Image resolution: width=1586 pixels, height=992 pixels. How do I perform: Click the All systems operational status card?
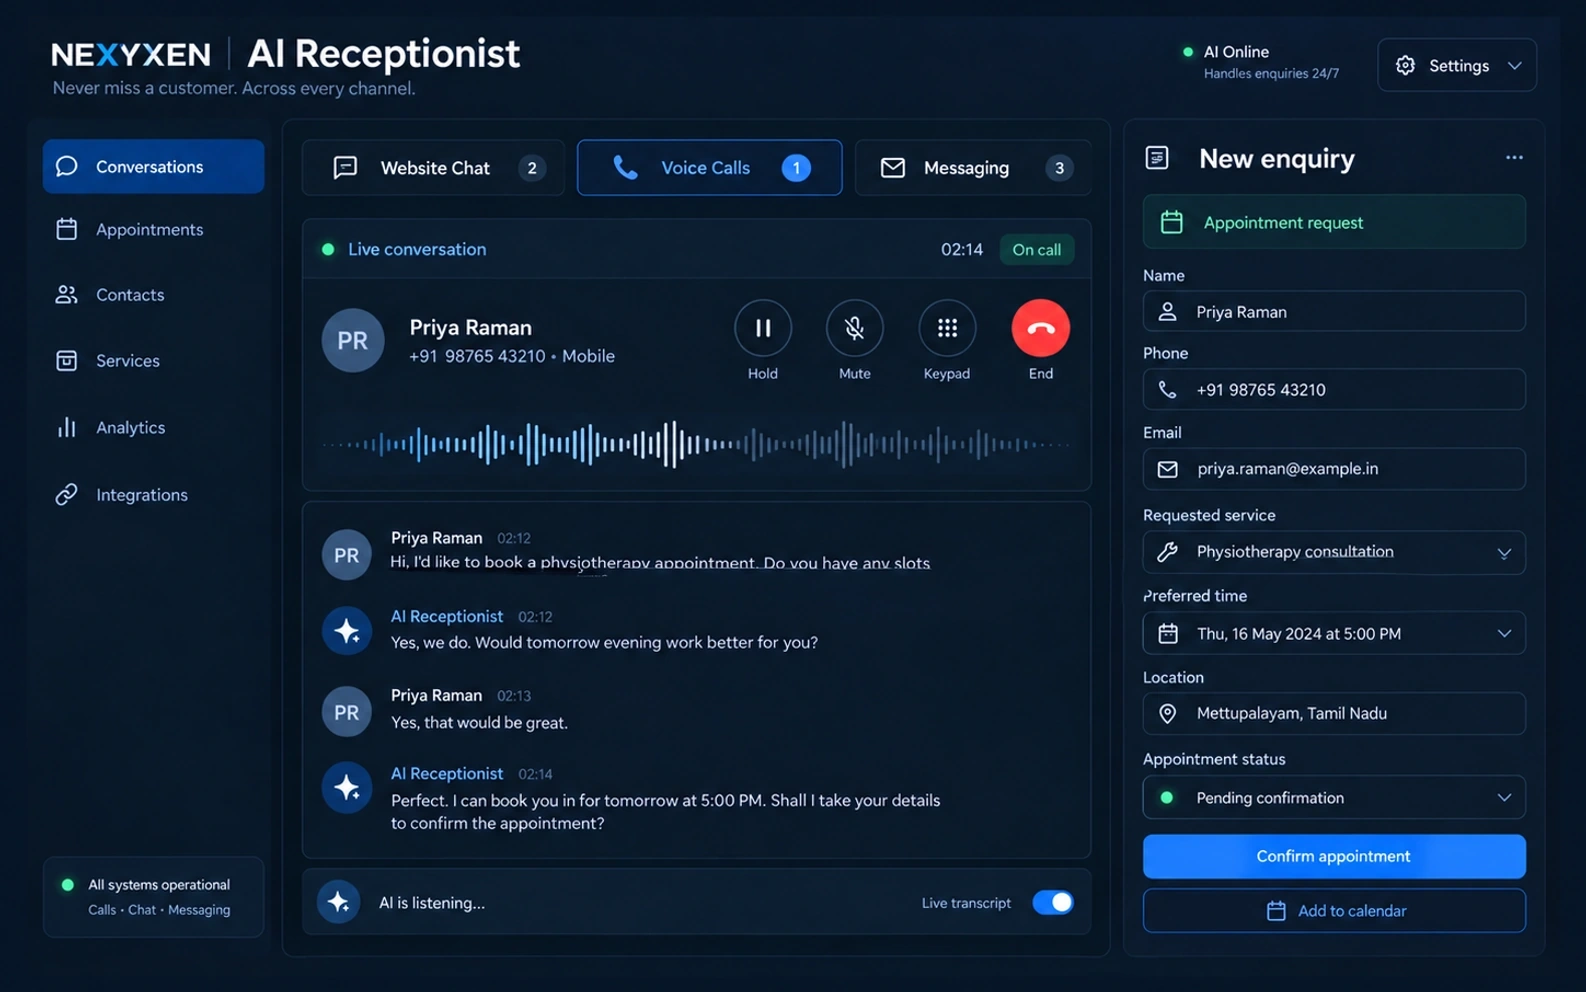[153, 897]
